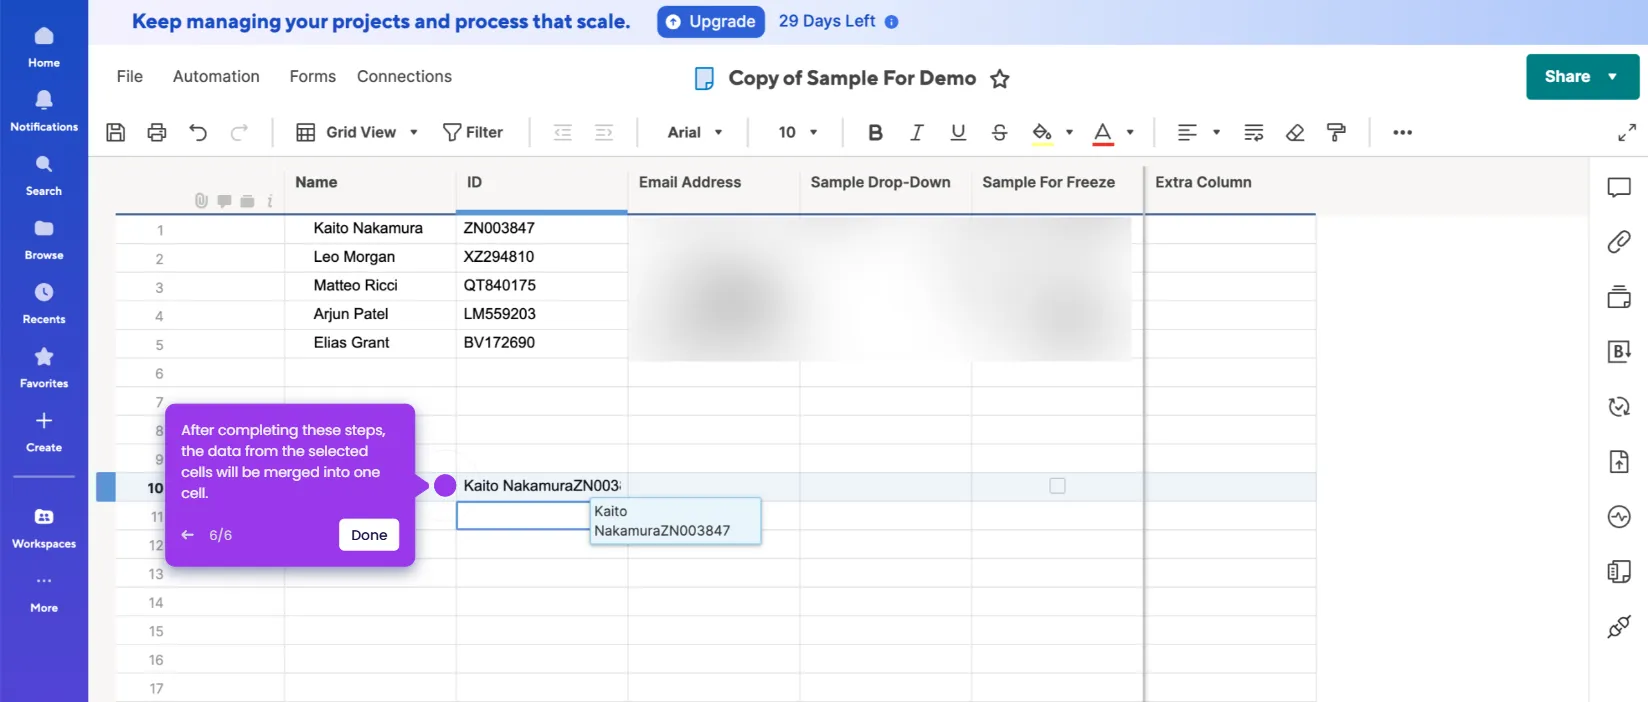The width and height of the screenshot is (1648, 702).
Task: Click the 29 Days Left info icon
Action: pyautogui.click(x=891, y=21)
